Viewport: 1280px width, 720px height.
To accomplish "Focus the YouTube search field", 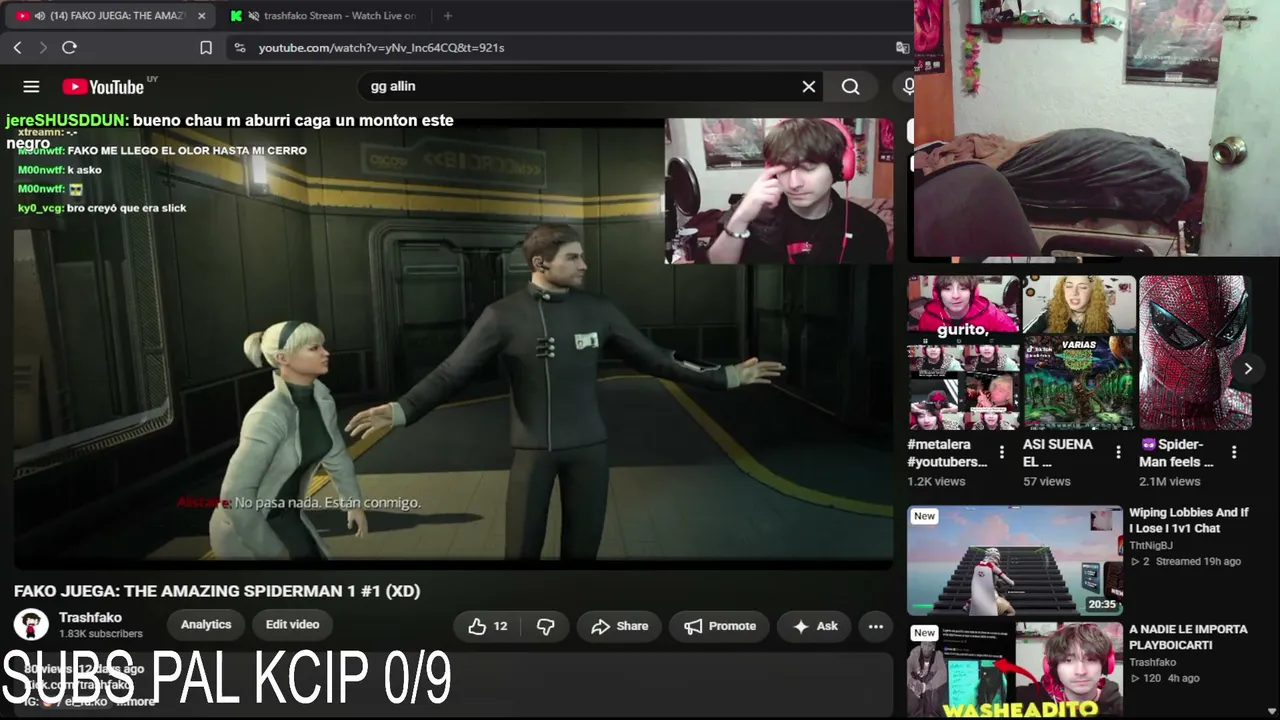I will [580, 87].
